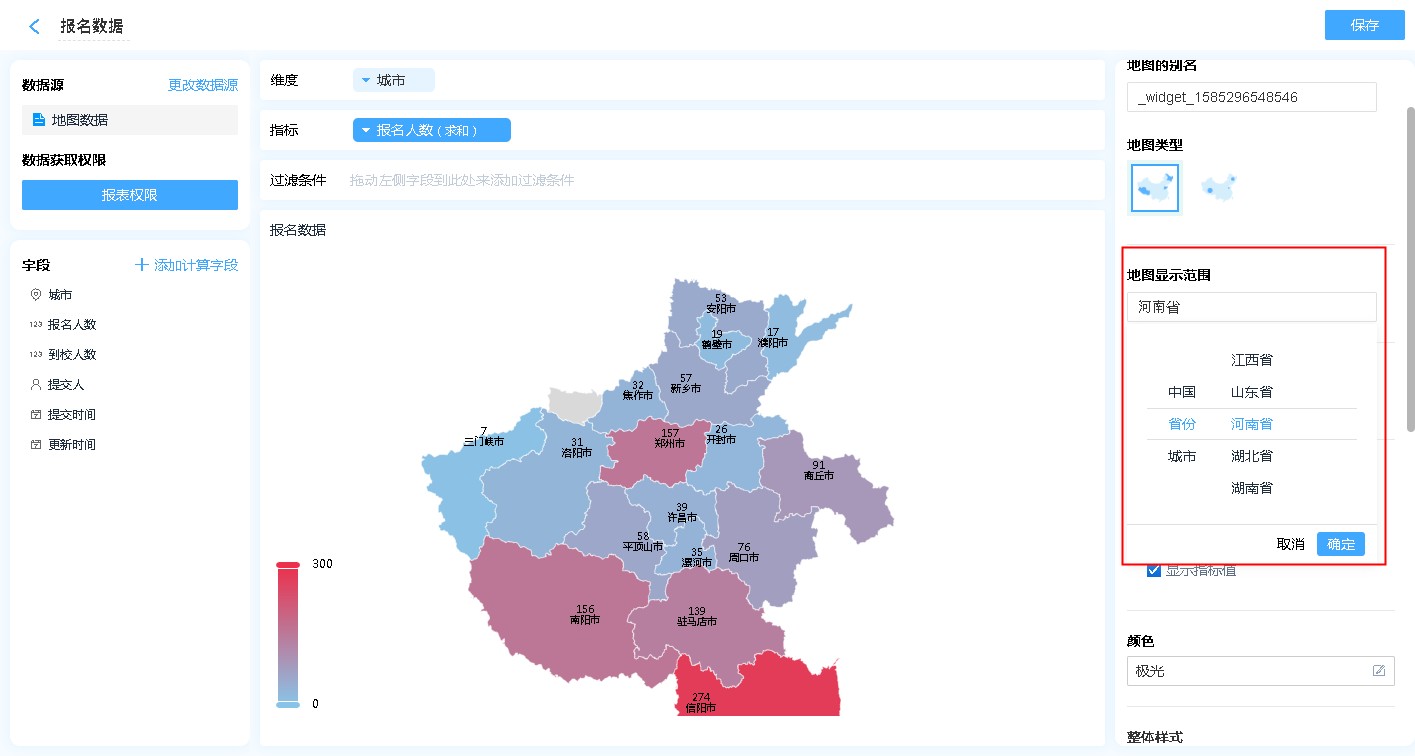Click the location icon beside 城市 field

click(36, 295)
